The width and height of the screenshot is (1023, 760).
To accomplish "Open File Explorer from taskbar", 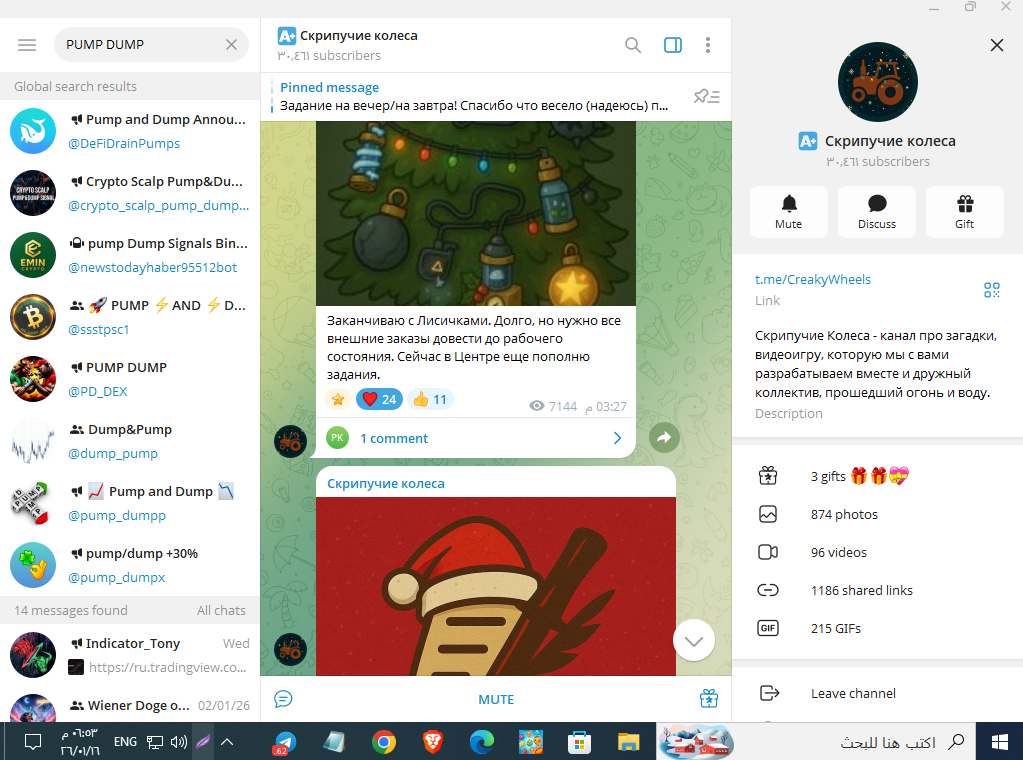I will [x=628, y=742].
